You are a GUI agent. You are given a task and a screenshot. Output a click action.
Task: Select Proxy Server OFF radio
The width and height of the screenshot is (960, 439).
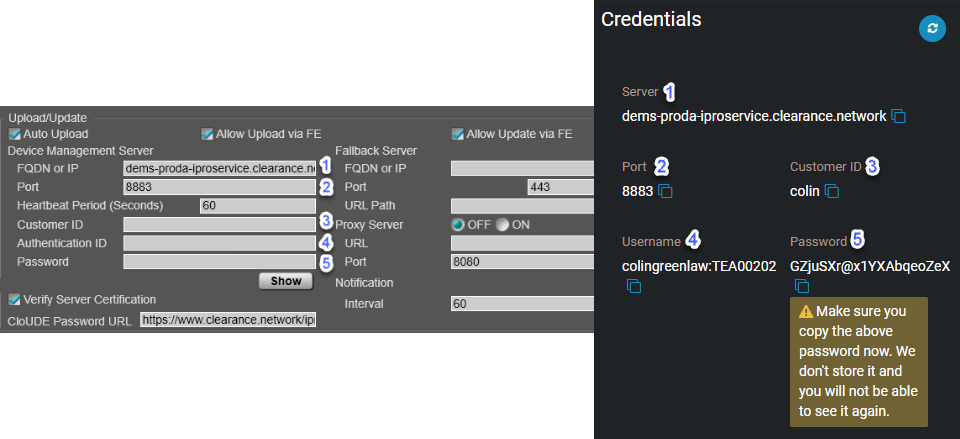pyautogui.click(x=458, y=225)
